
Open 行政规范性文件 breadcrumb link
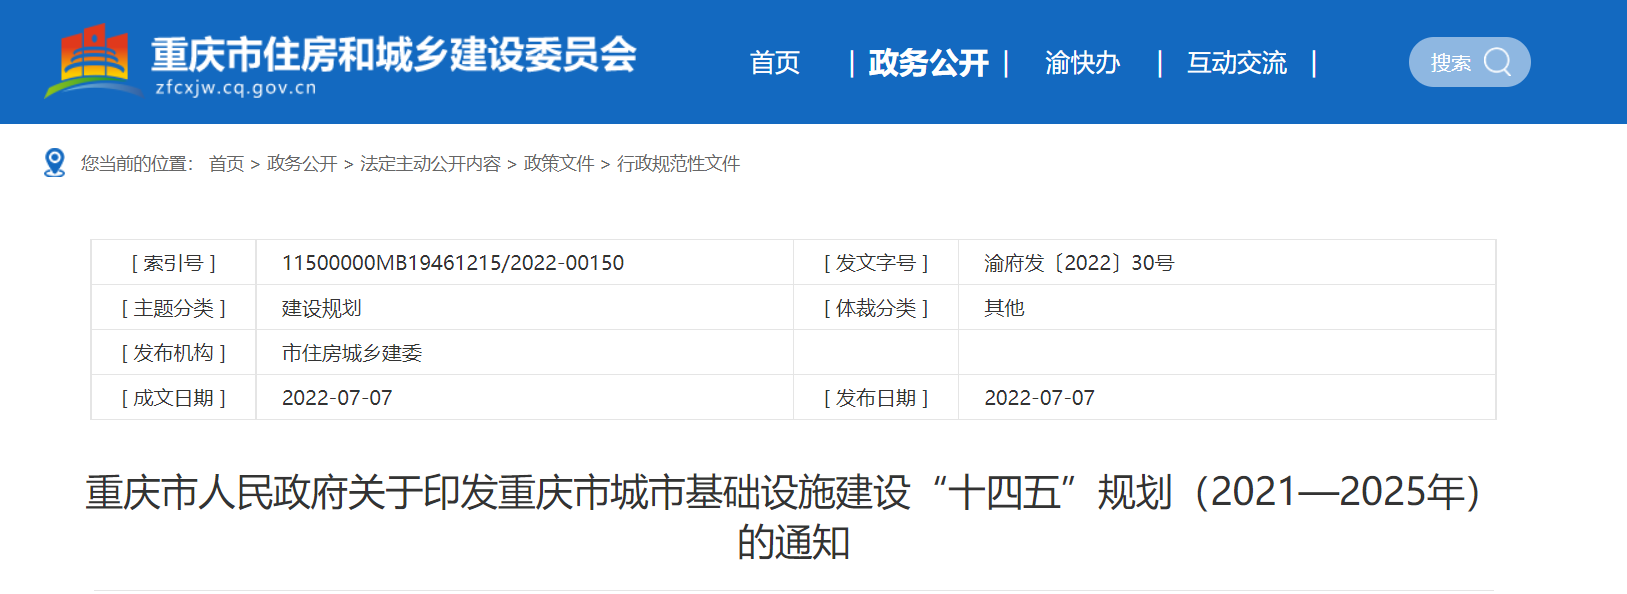click(678, 164)
